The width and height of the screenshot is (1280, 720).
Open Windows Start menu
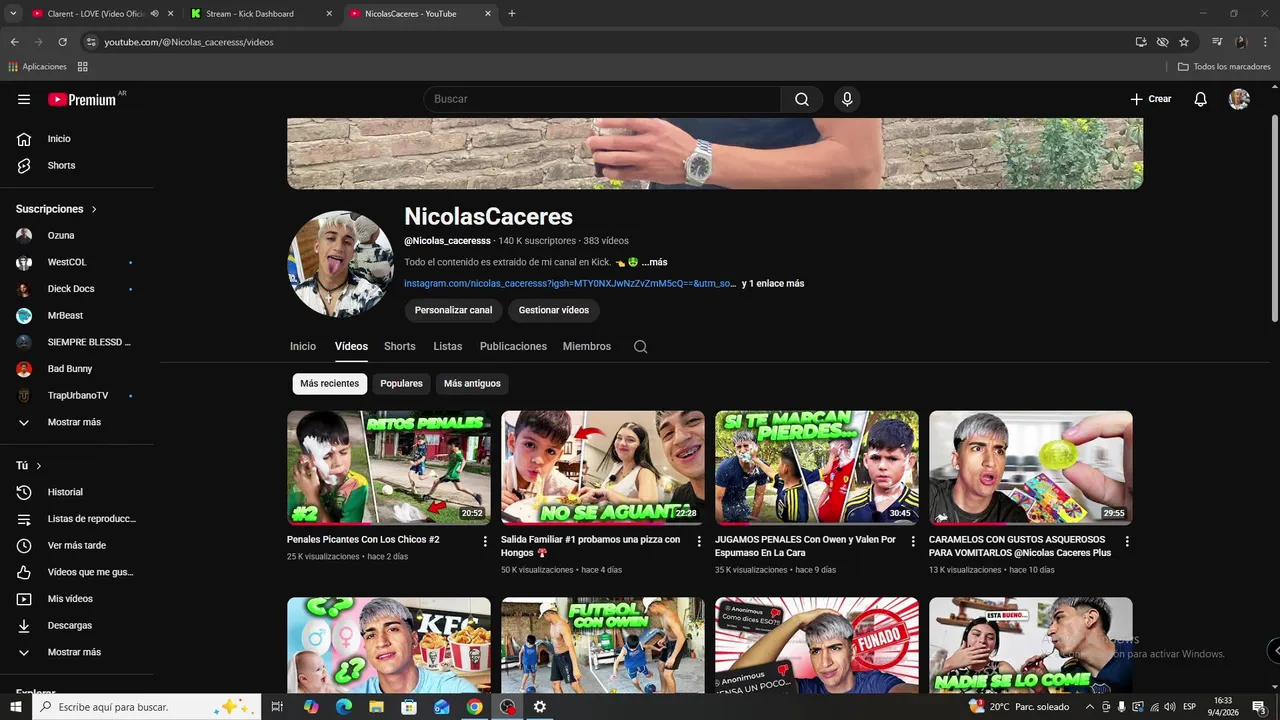15,707
